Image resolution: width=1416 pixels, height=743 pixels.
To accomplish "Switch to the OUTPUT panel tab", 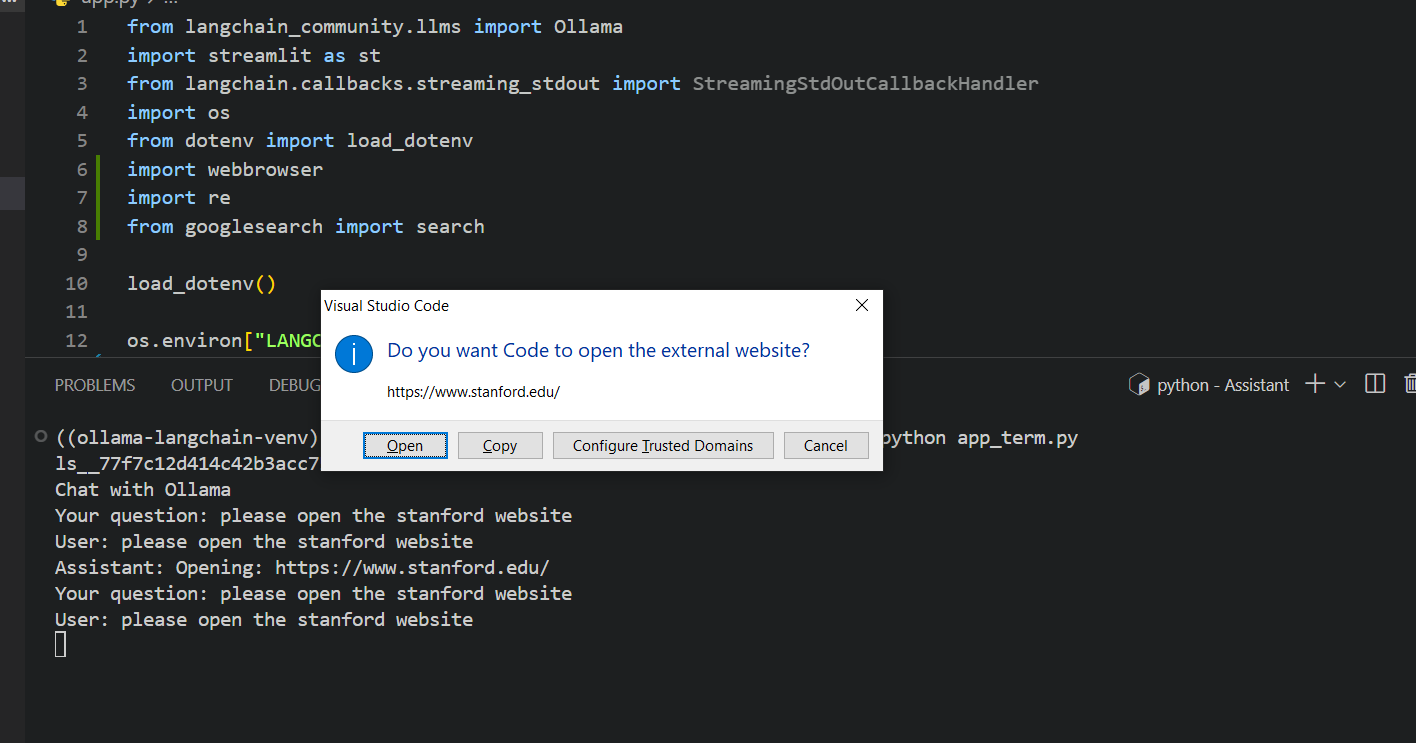I will [202, 385].
